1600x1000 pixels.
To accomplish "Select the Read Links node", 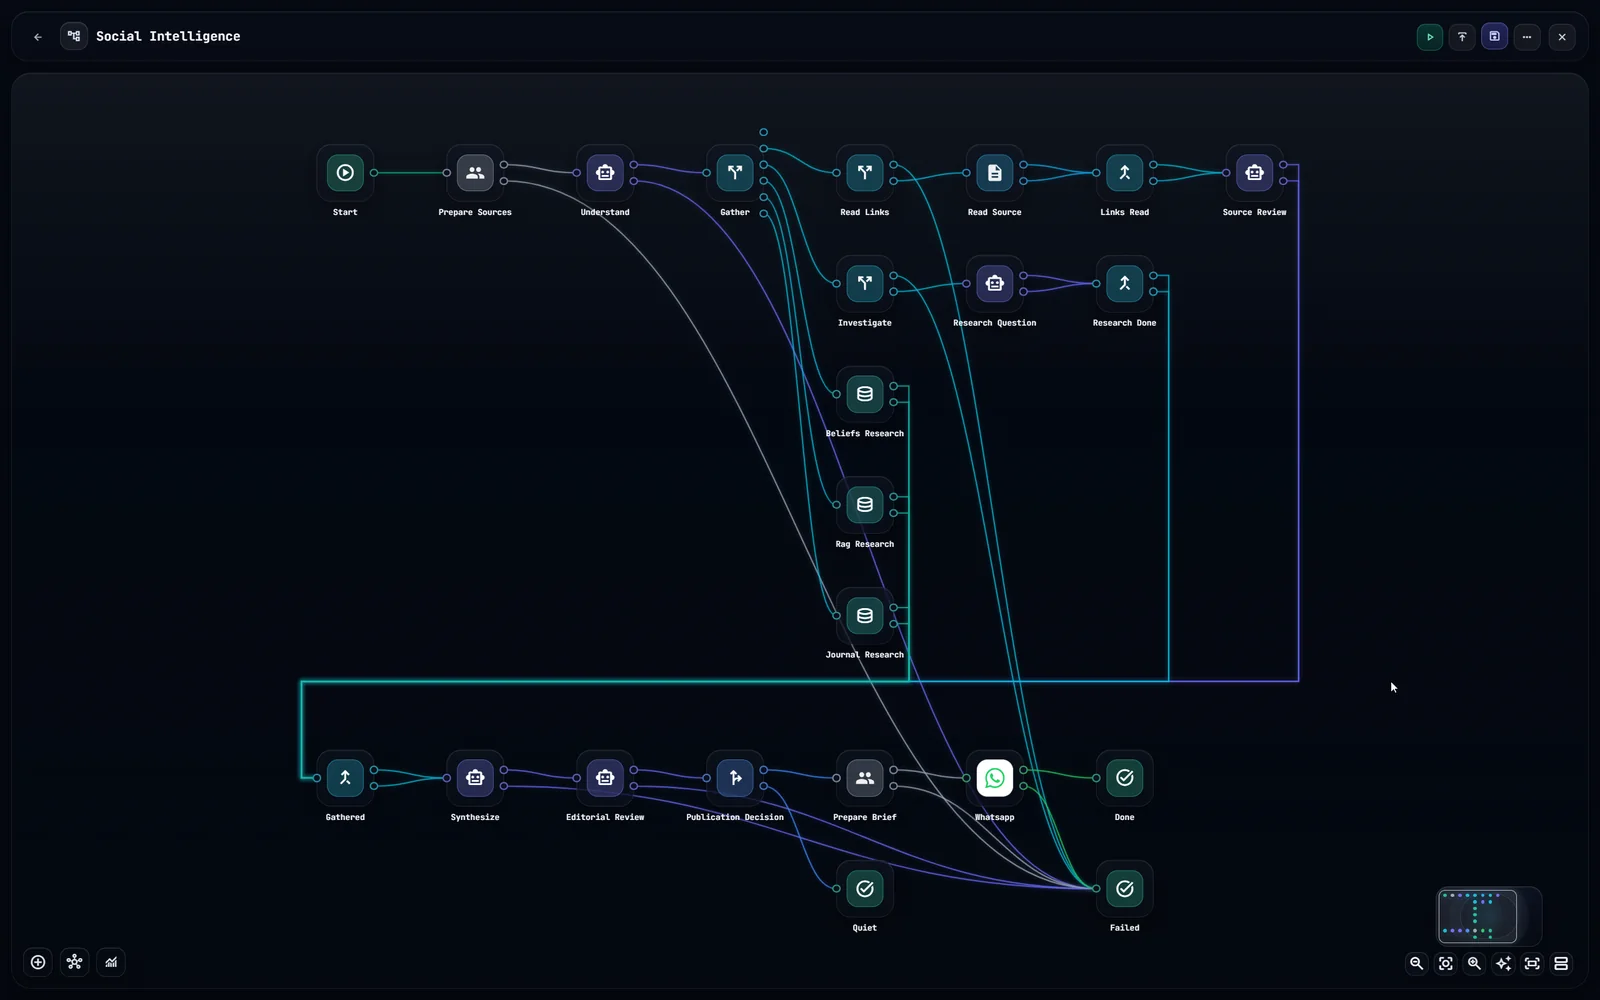I will point(865,173).
